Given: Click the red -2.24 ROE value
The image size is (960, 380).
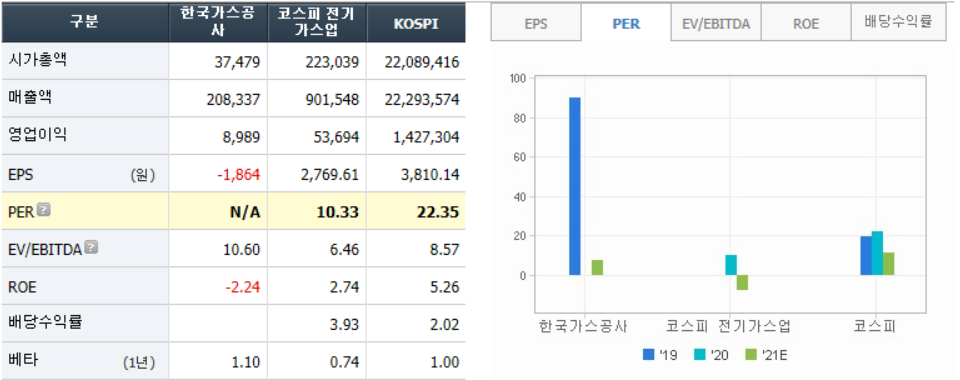Looking at the screenshot, I should tap(243, 287).
